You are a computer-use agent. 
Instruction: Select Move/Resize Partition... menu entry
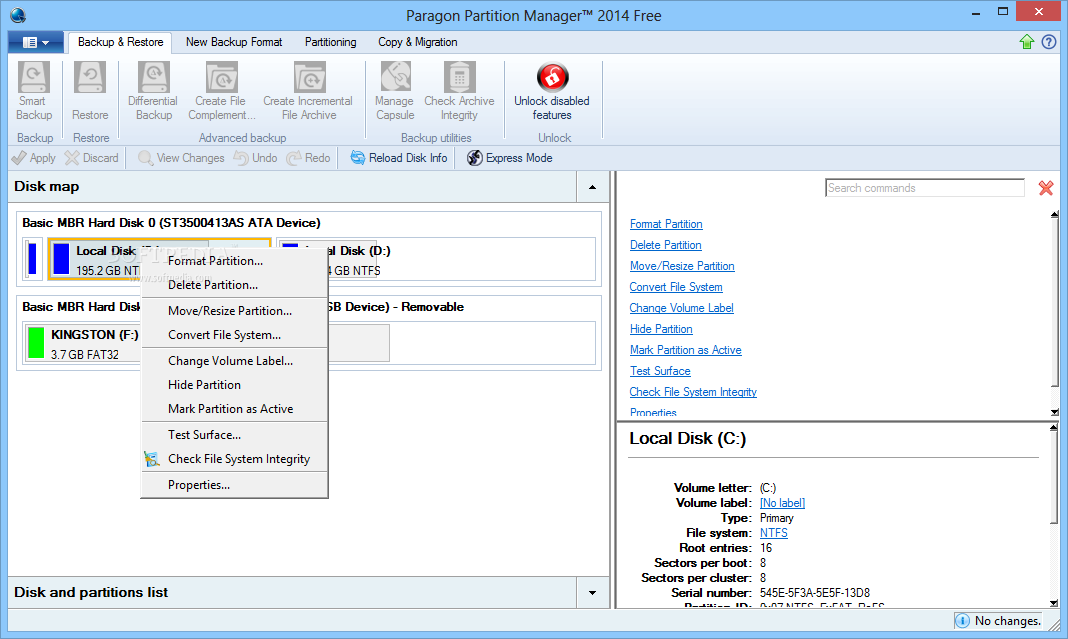[234, 311]
